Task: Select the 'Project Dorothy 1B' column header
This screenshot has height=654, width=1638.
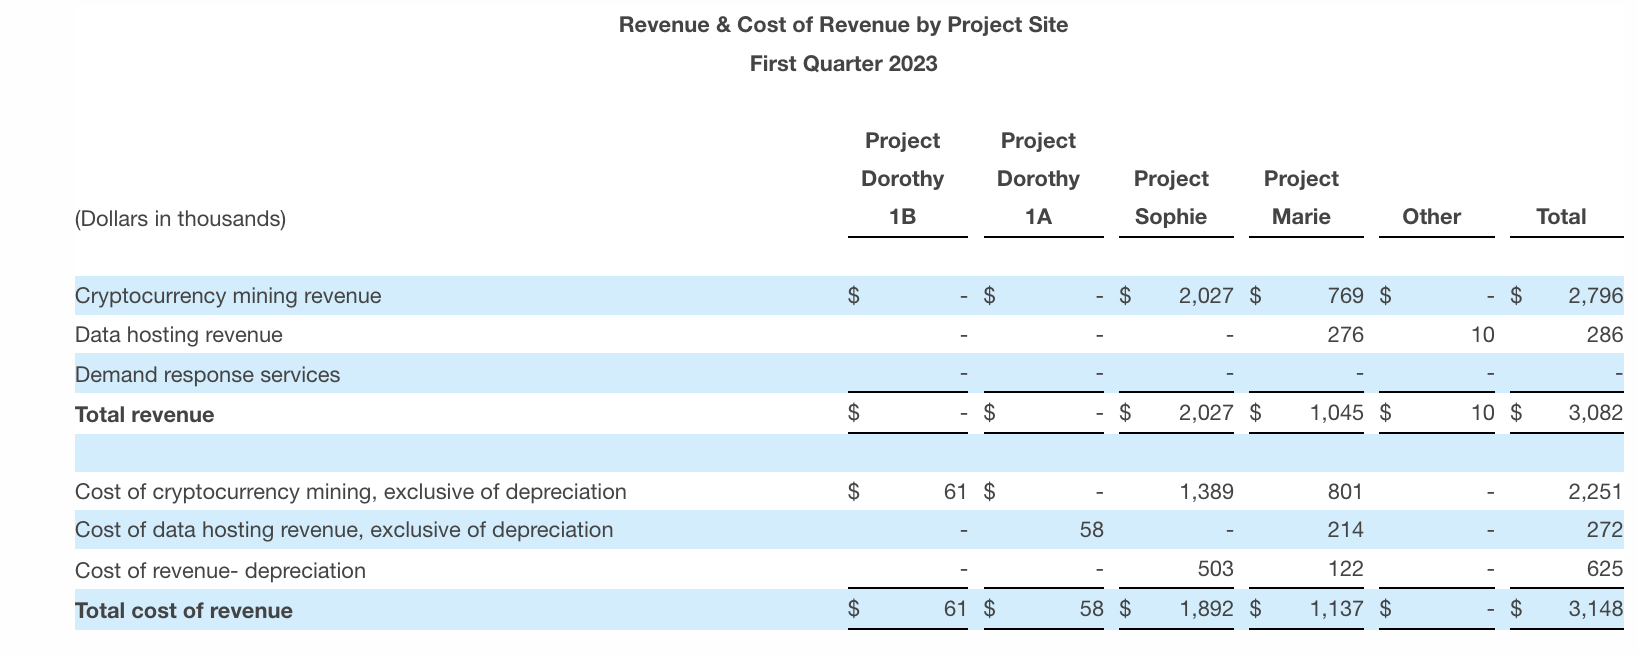Action: (902, 179)
